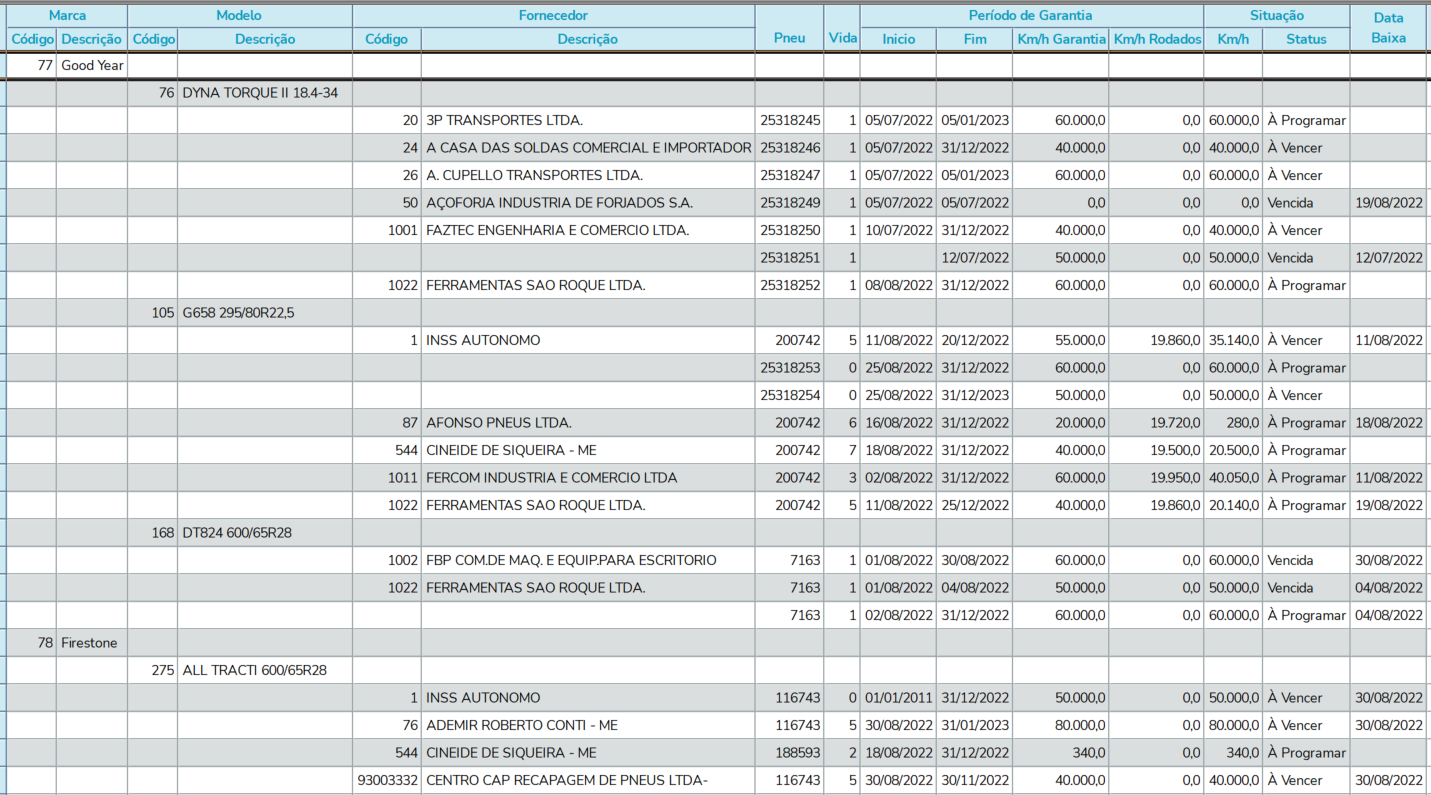Click supplier FBP COM.DE MAQ. E EQUIP.PARA ESCRITORIO
The image size is (1431, 795).
[x=571, y=560]
